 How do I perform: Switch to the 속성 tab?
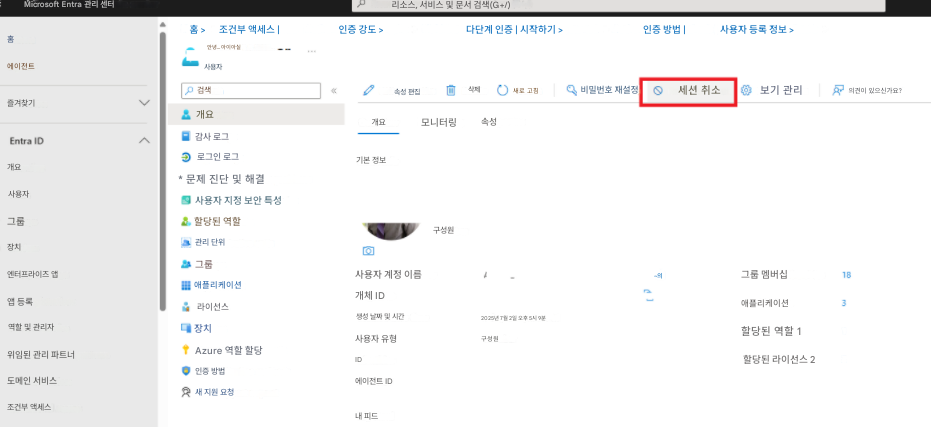[489, 122]
